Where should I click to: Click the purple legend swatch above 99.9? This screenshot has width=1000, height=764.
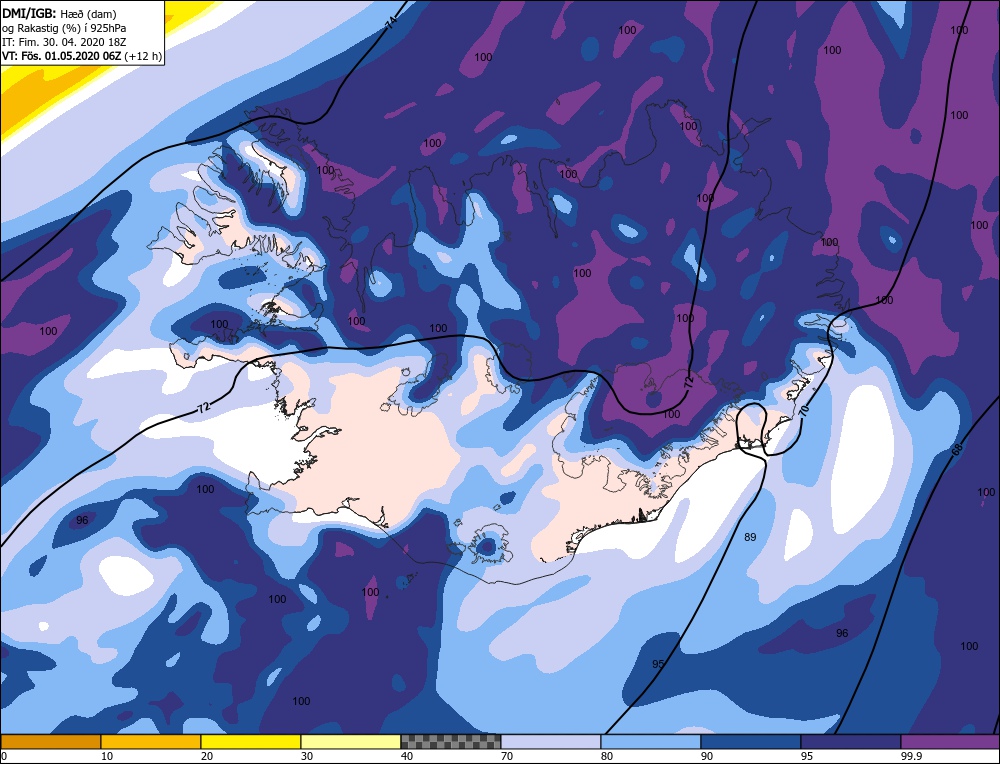point(950,742)
